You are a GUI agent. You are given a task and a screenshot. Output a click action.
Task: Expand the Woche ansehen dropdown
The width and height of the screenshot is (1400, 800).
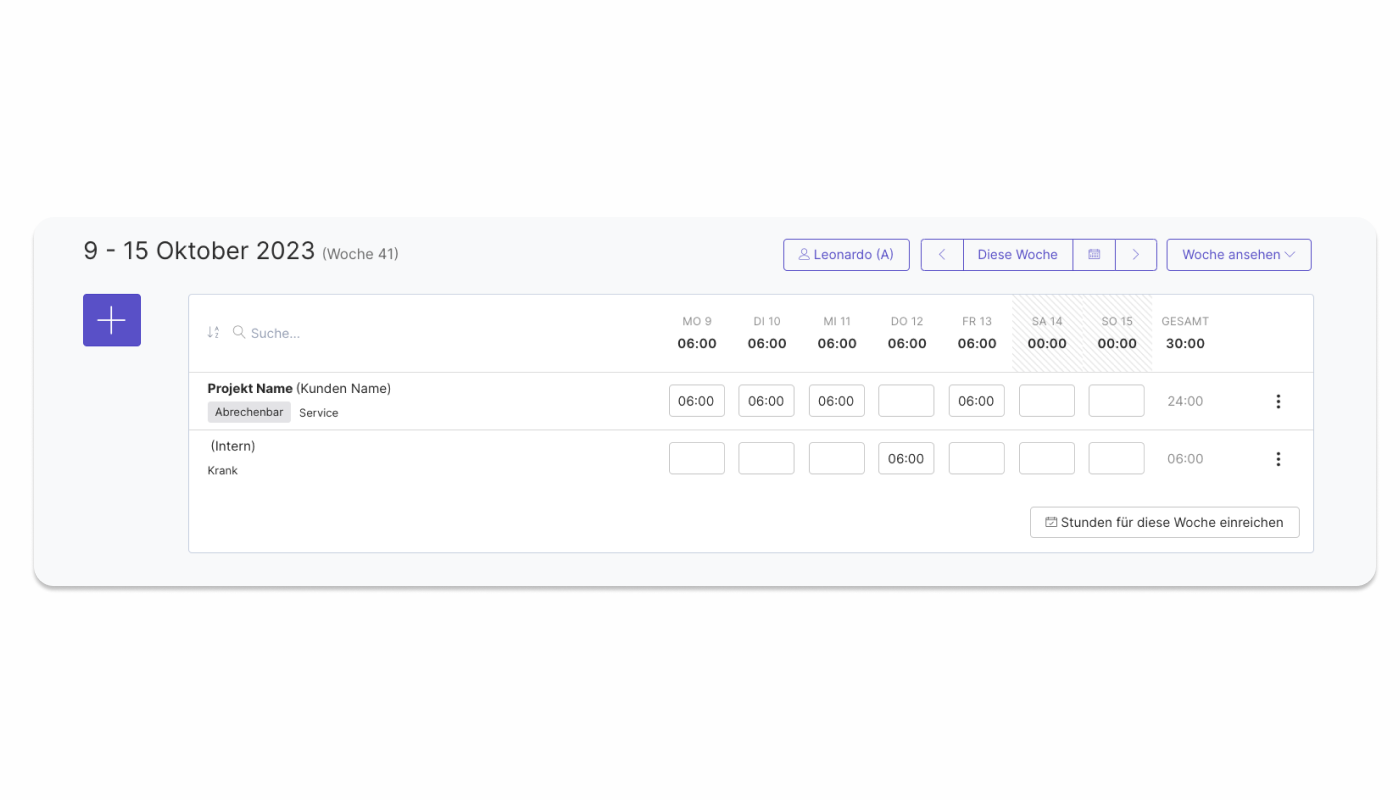pyautogui.click(x=1238, y=255)
